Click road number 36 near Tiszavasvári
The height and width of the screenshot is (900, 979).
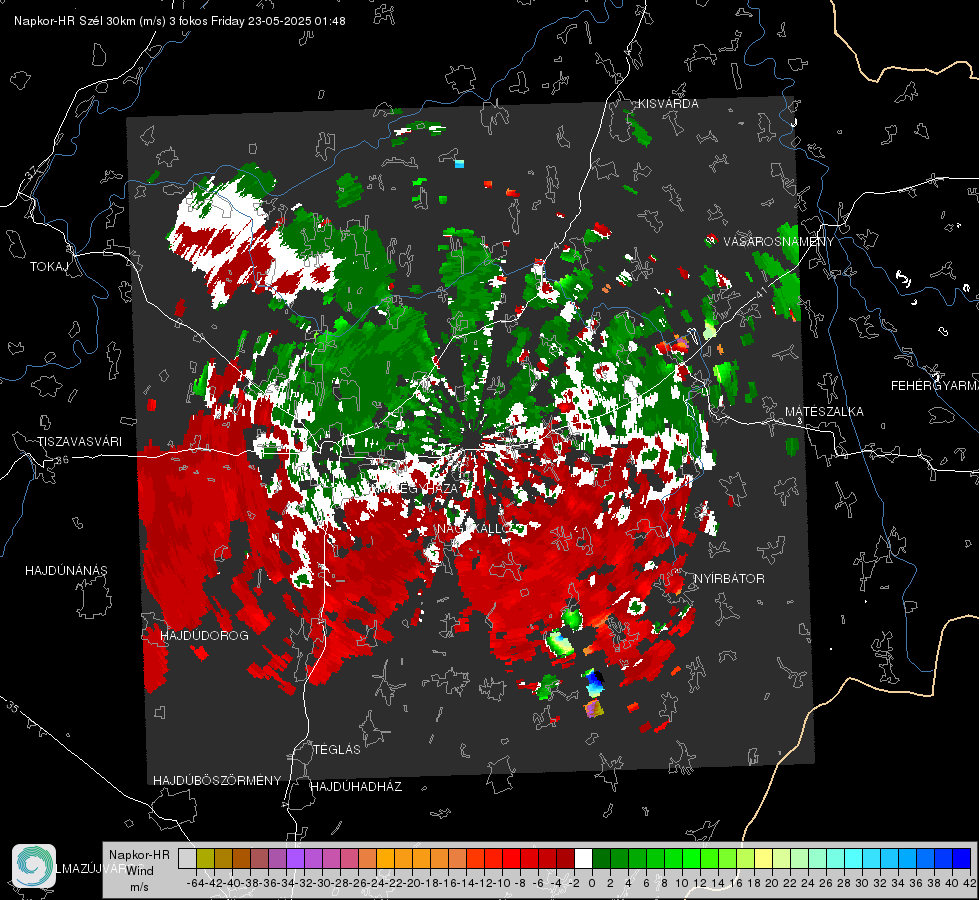(x=62, y=460)
